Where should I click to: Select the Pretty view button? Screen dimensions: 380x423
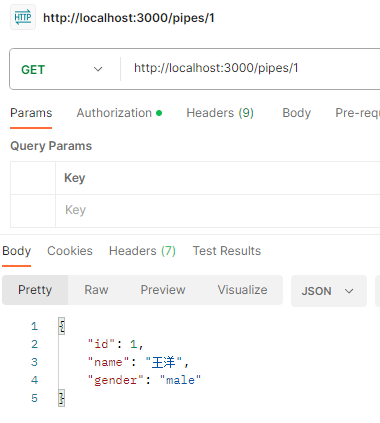click(35, 290)
